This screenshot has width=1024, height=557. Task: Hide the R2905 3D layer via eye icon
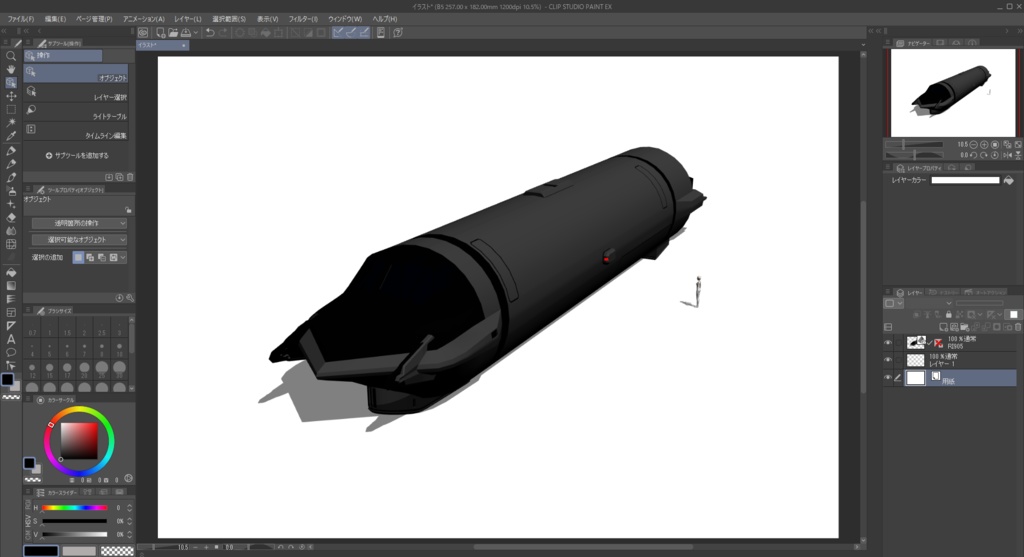point(888,342)
